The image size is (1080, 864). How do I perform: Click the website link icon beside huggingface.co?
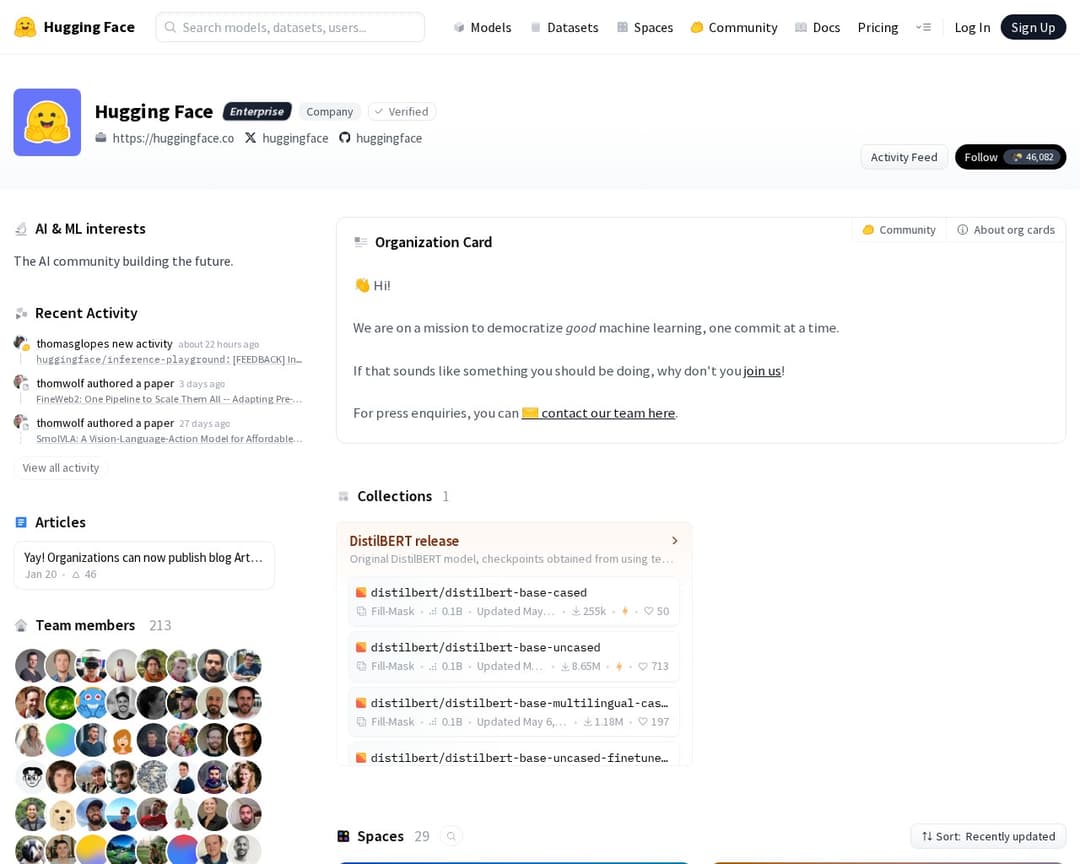coord(101,138)
